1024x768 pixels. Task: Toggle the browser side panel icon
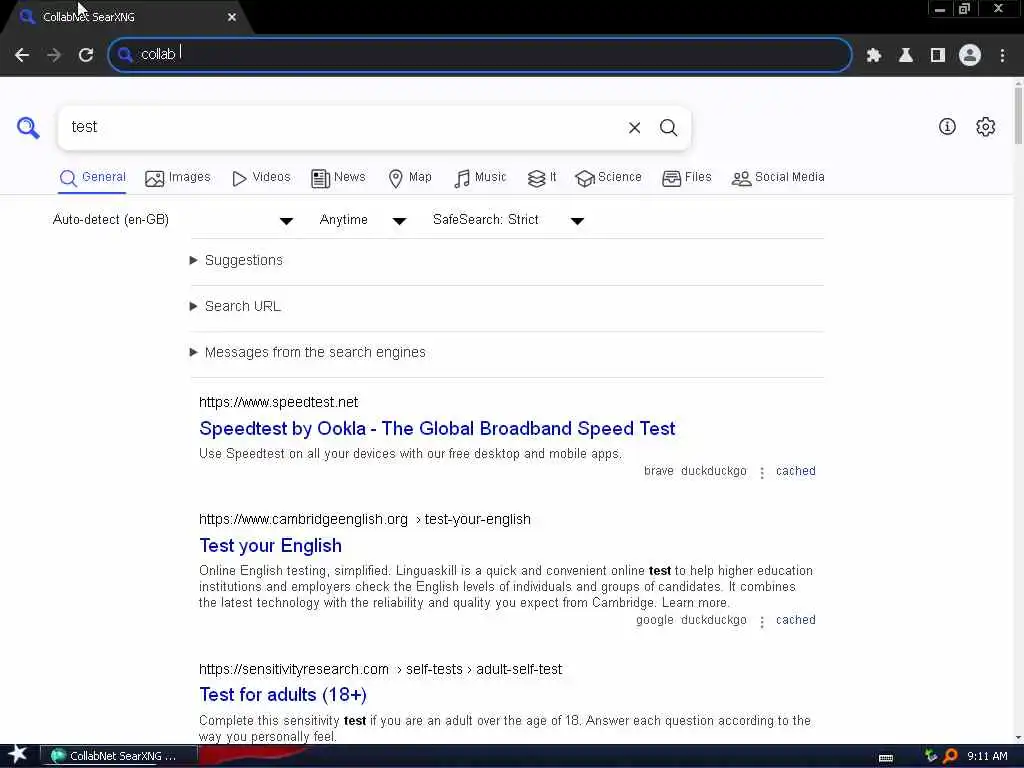pos(938,56)
